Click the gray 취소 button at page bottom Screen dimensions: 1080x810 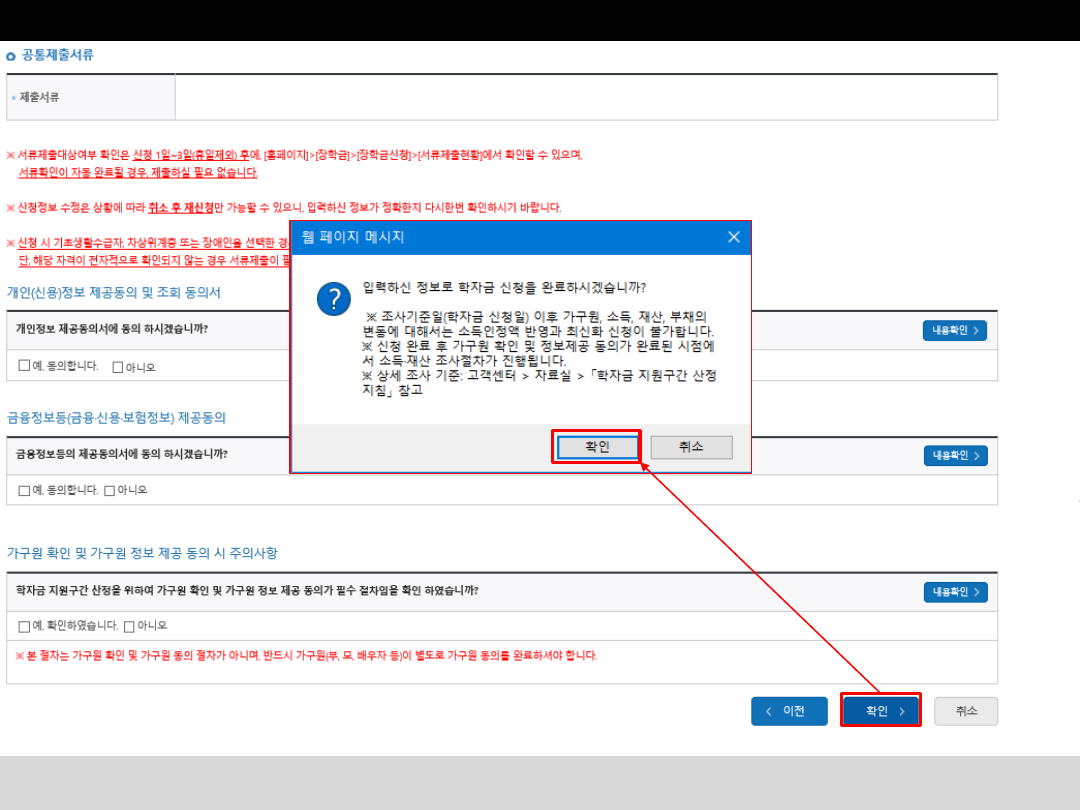965,711
